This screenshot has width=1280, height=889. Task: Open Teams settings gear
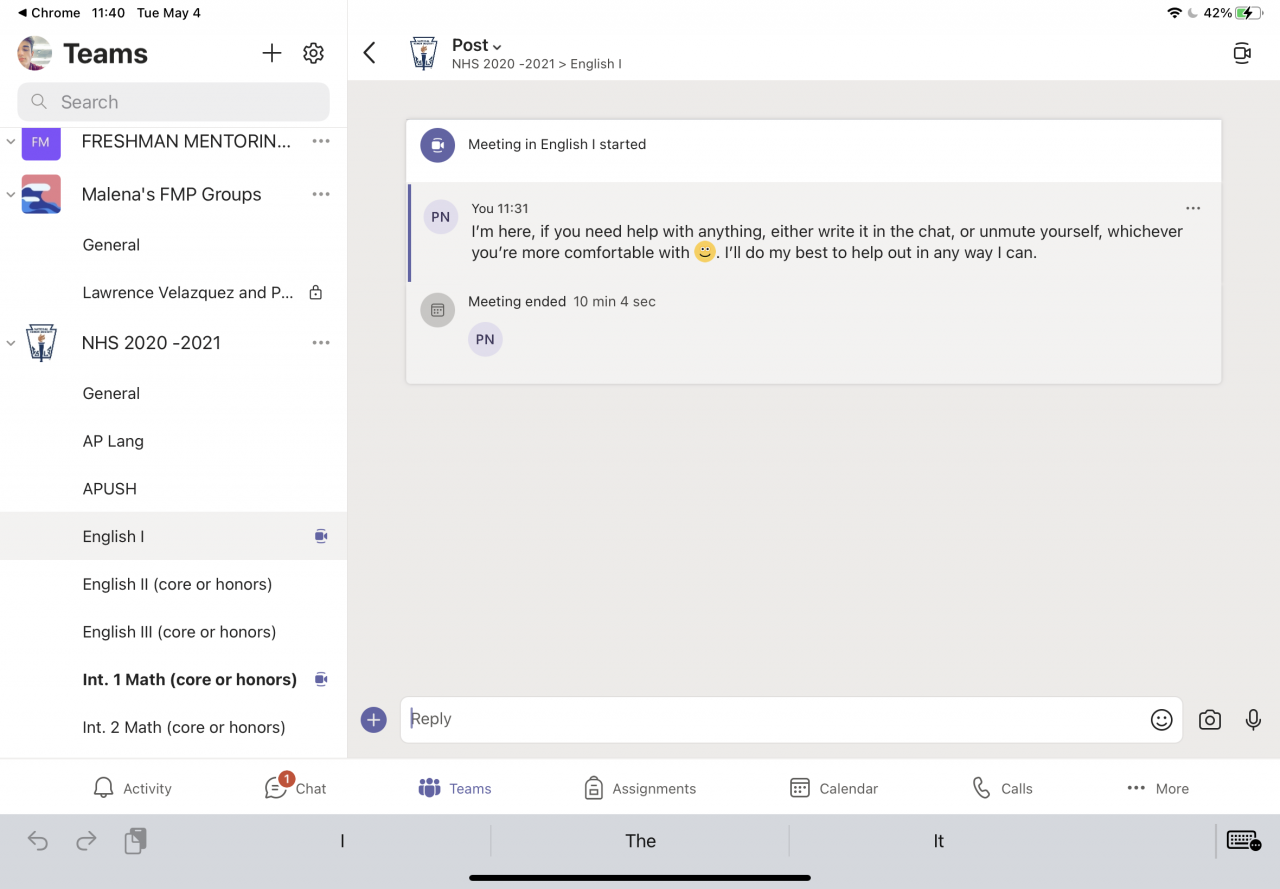tap(314, 53)
